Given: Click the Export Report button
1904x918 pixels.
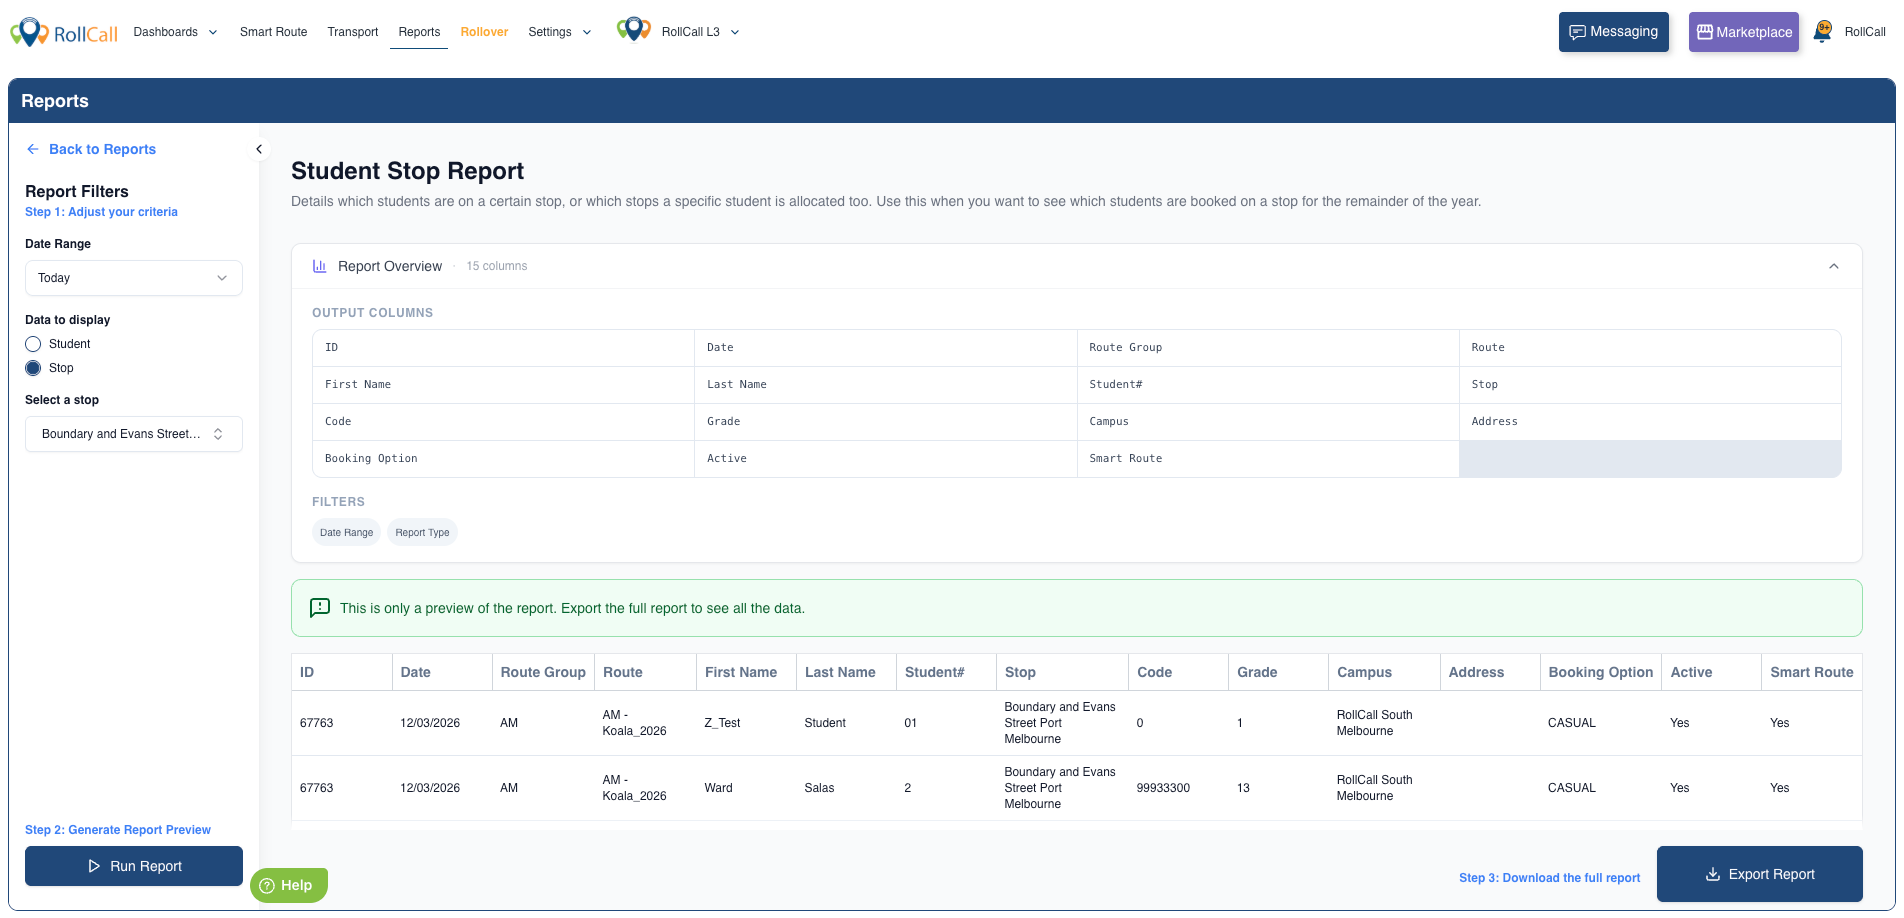Looking at the screenshot, I should 1759,874.
